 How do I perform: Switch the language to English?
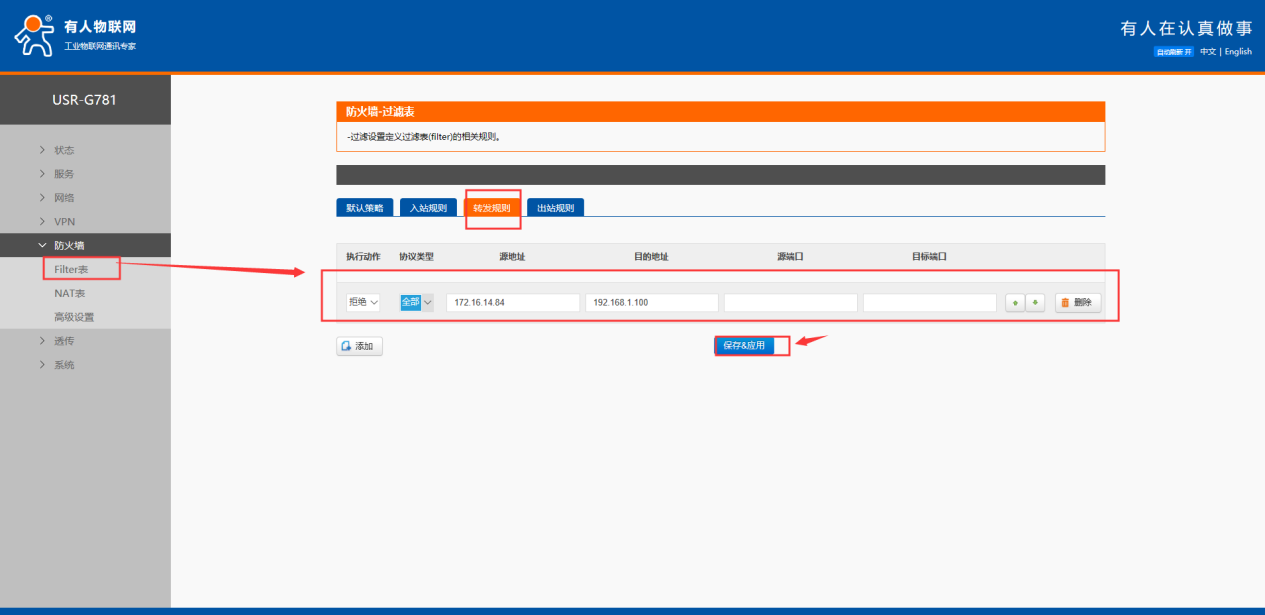click(1237, 52)
